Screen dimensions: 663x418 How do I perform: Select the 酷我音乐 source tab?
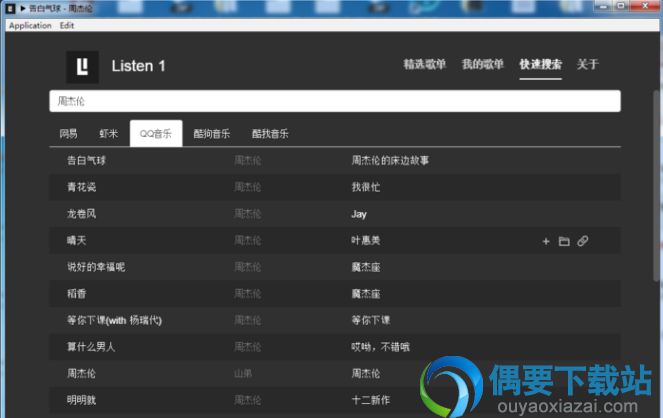[x=270, y=134]
